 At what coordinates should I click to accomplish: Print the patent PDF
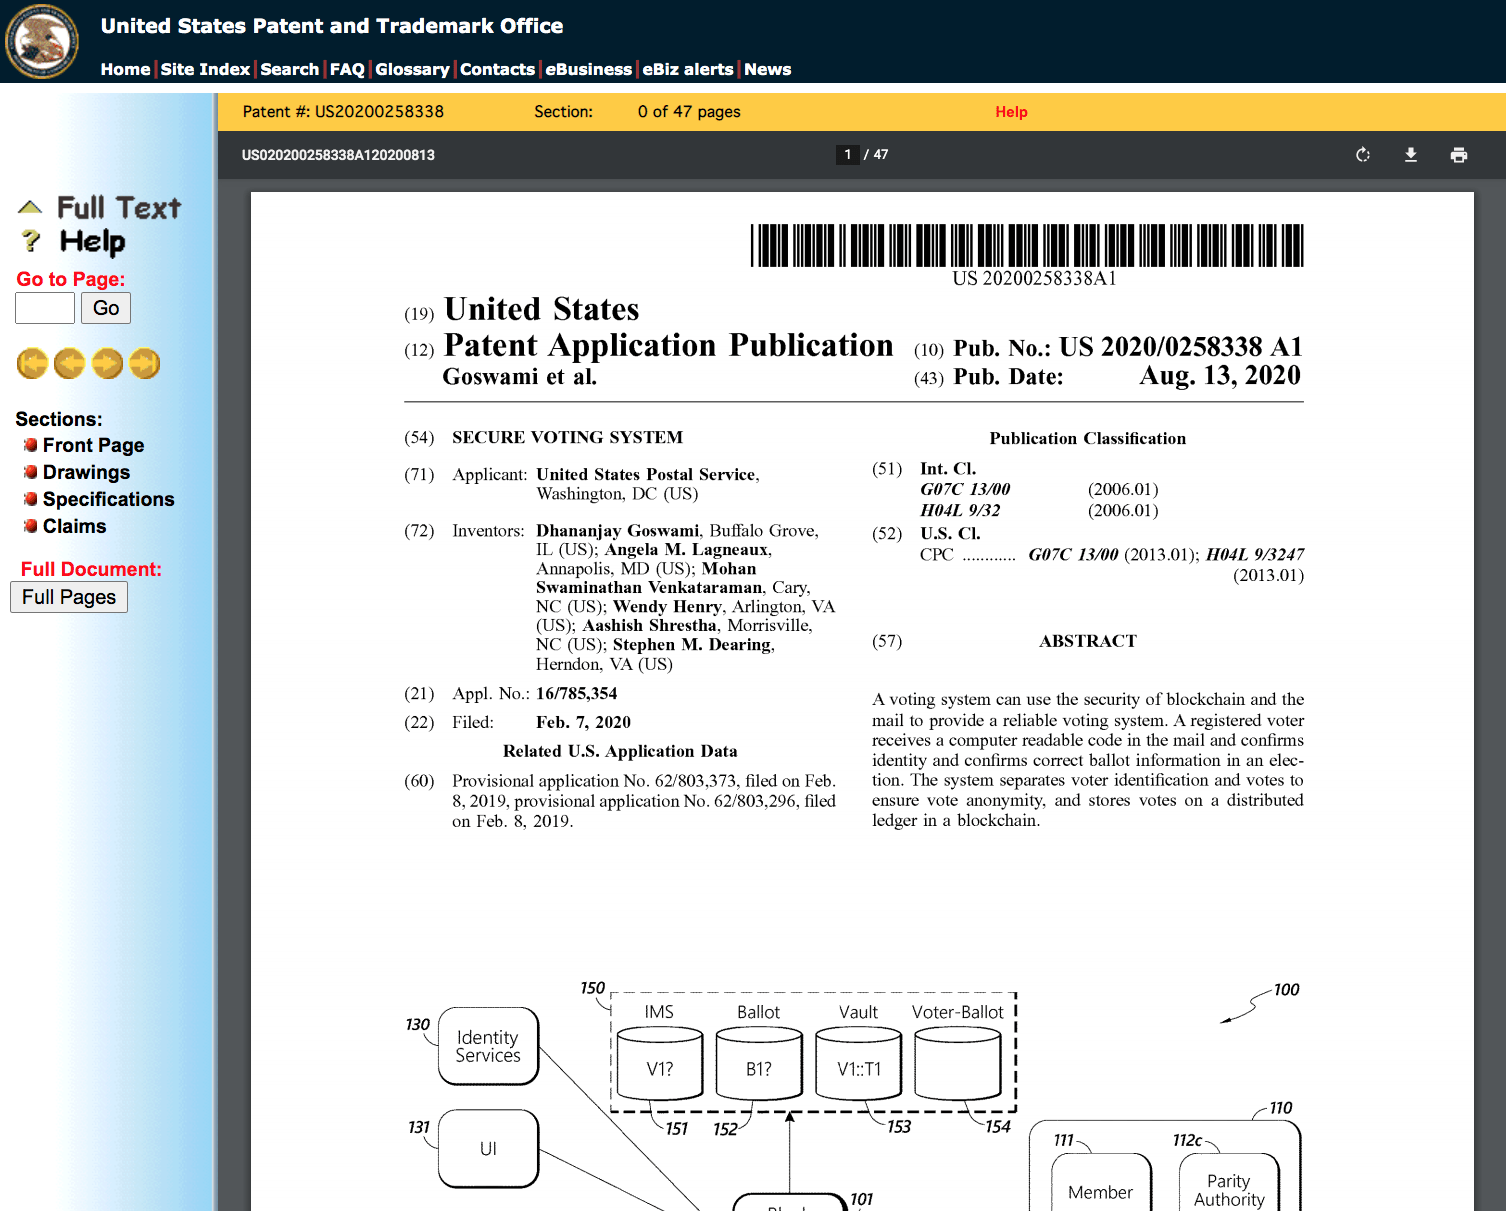1458,155
